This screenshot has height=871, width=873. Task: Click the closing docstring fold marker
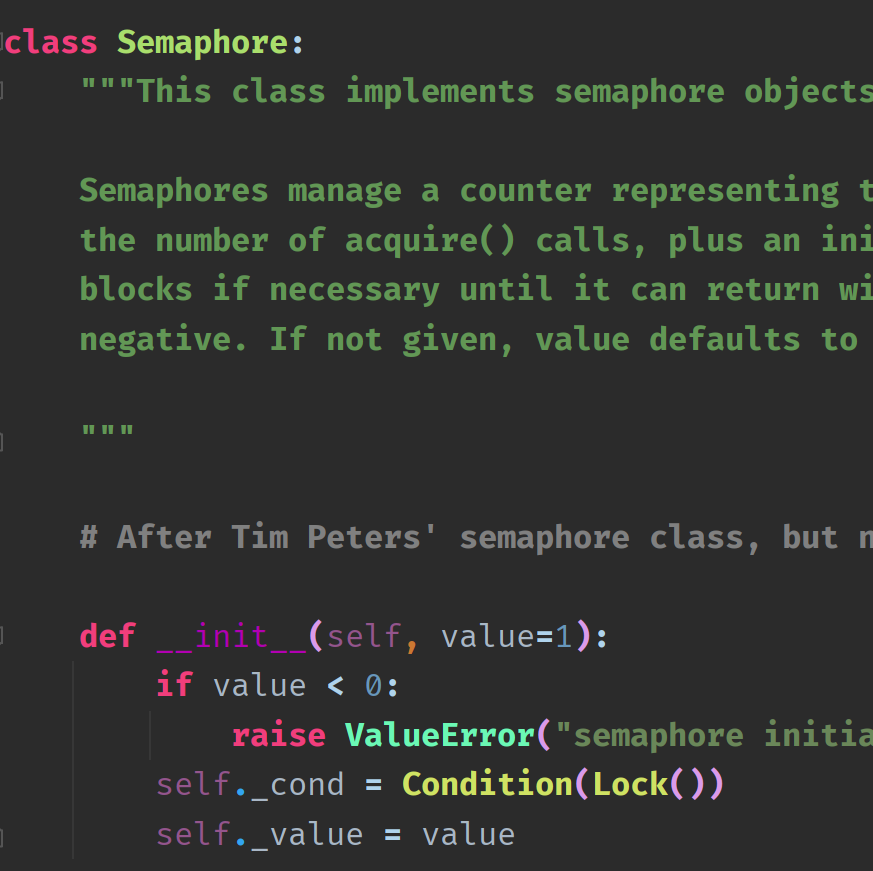click(x=1, y=442)
